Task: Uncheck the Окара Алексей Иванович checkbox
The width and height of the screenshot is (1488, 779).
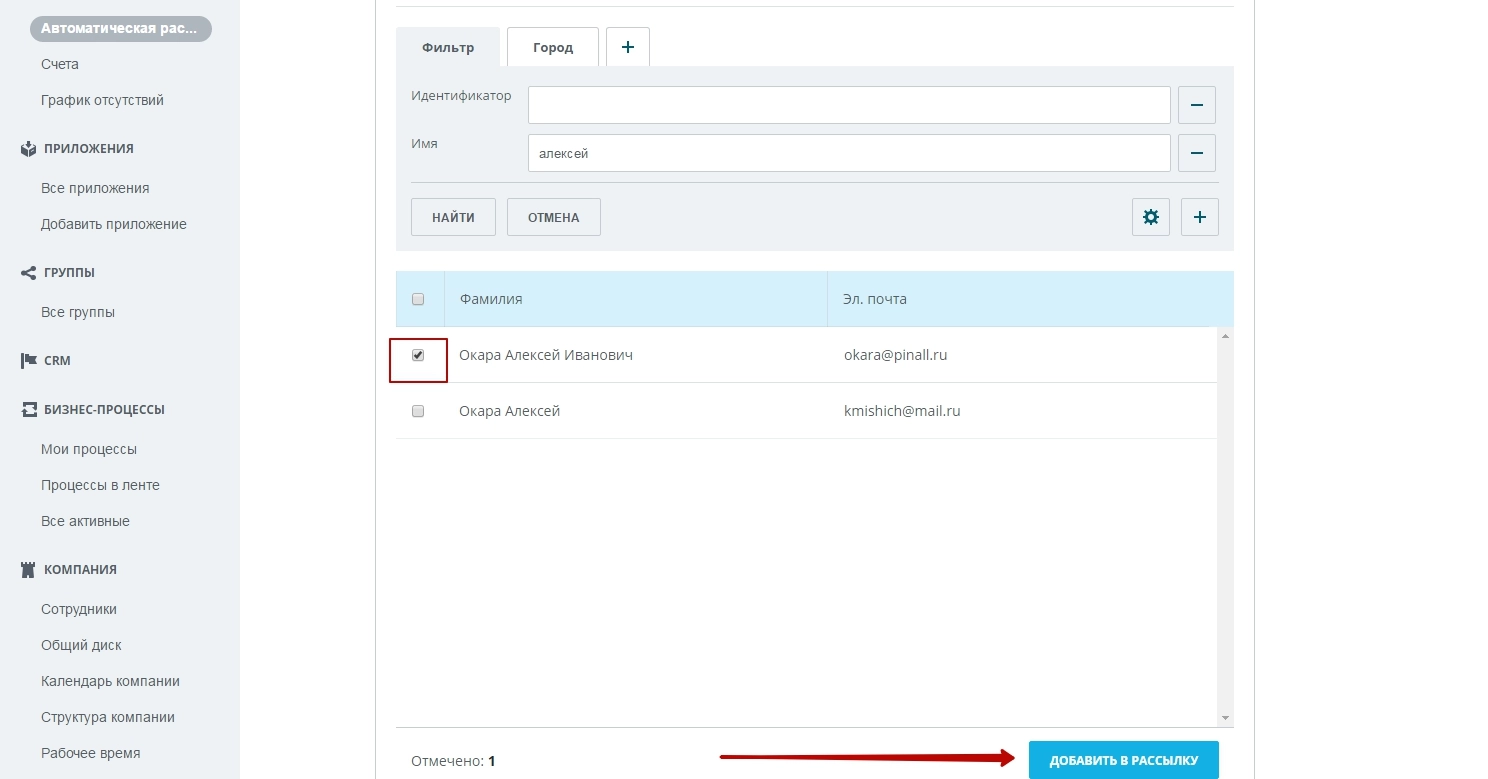Action: [x=418, y=355]
